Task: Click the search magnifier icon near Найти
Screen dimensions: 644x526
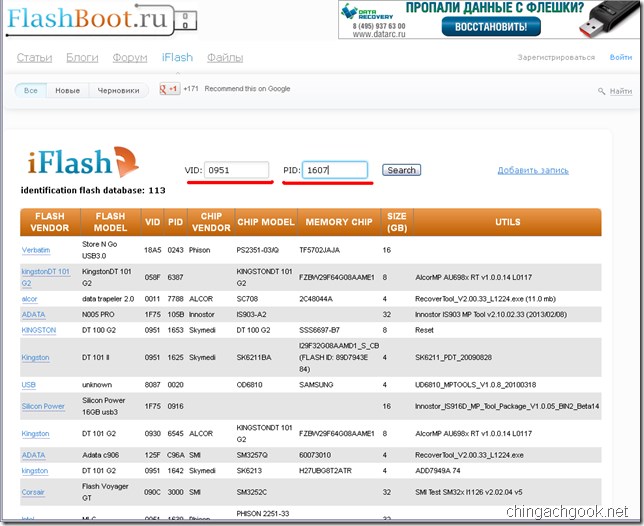Action: [x=601, y=91]
